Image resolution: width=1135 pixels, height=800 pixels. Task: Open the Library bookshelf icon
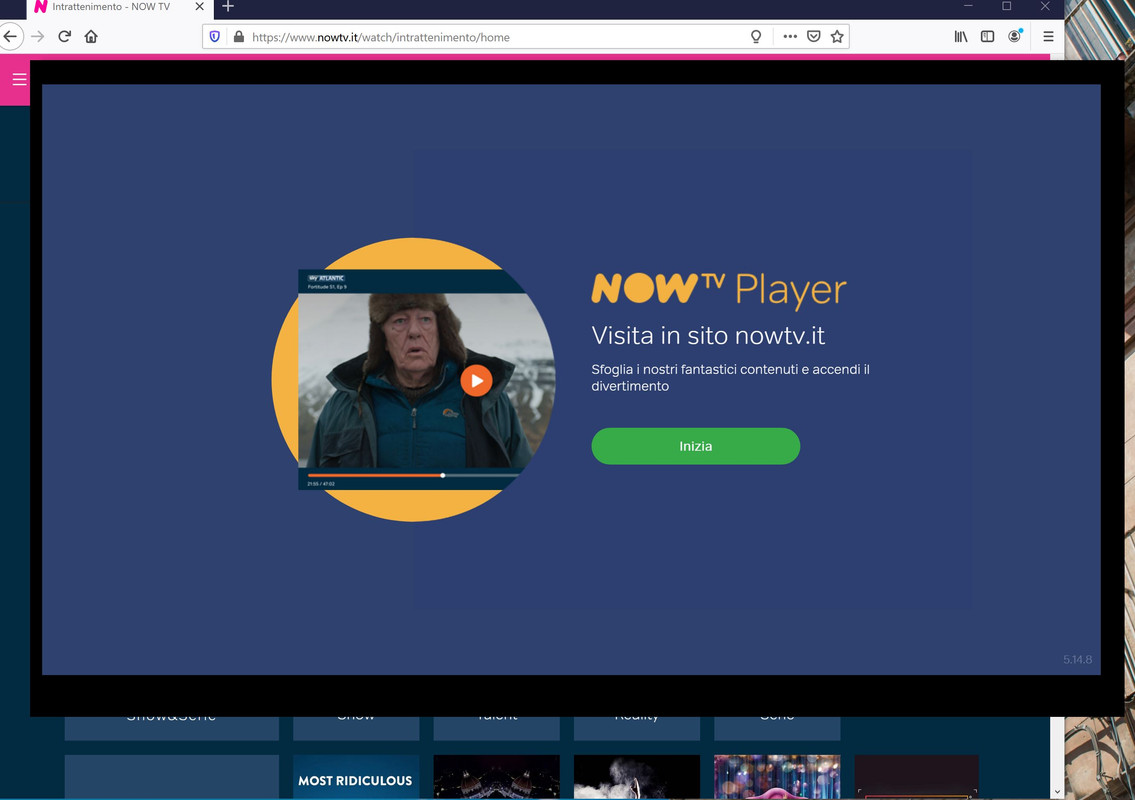(x=961, y=37)
